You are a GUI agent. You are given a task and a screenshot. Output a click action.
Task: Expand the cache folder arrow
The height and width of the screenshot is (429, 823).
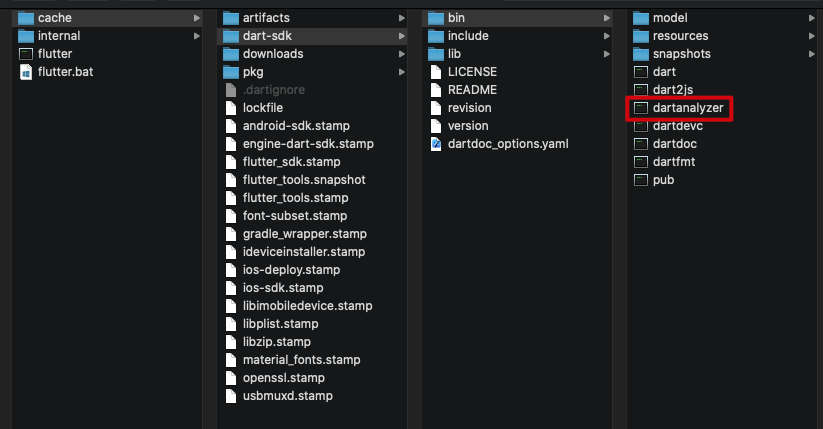[x=197, y=18]
